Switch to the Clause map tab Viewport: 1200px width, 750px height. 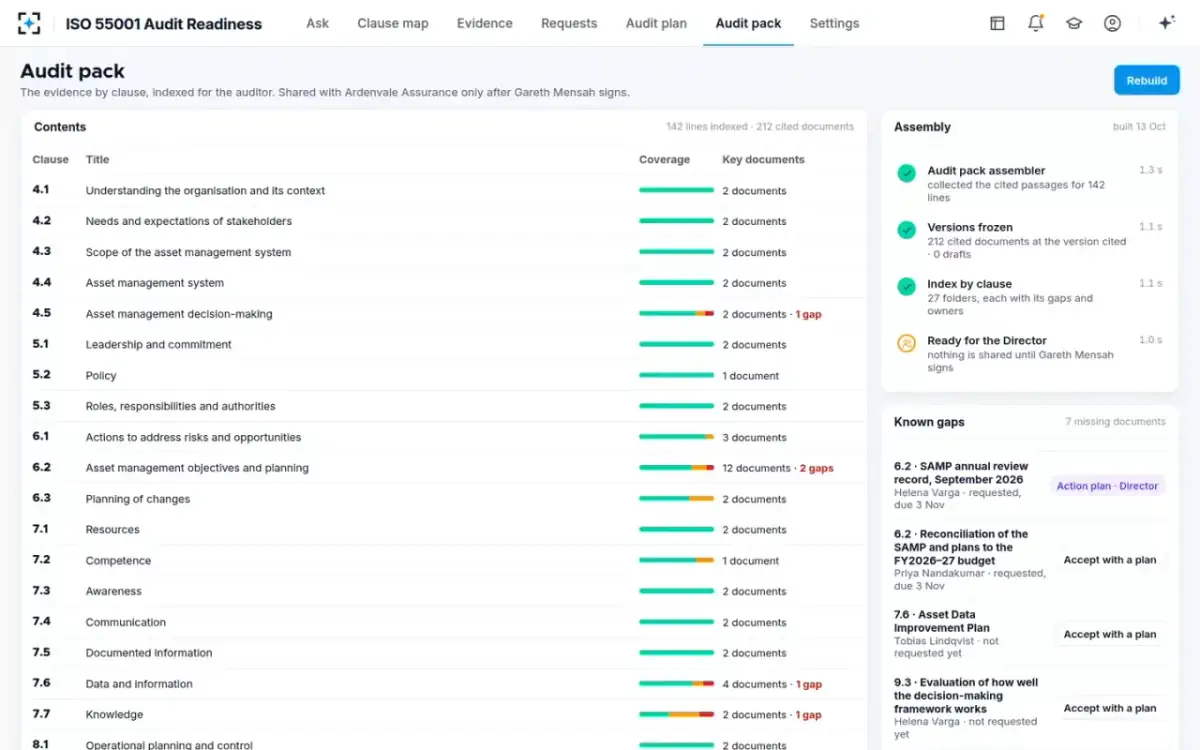tap(393, 23)
